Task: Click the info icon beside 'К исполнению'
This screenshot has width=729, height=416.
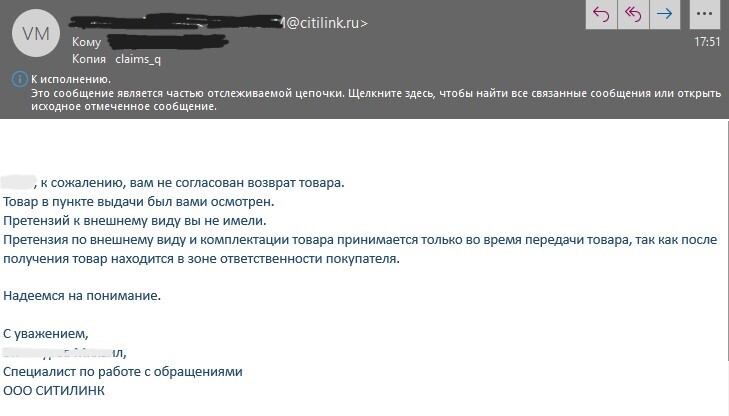Action: (18, 79)
